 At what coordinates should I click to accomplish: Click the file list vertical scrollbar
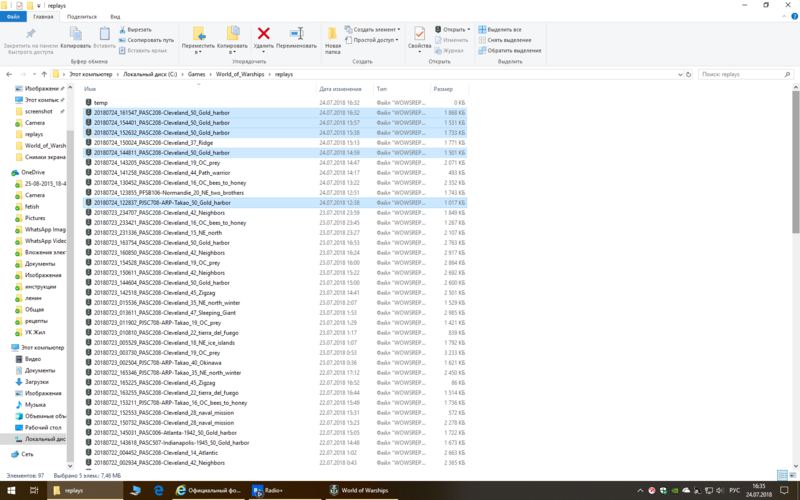(x=795, y=158)
